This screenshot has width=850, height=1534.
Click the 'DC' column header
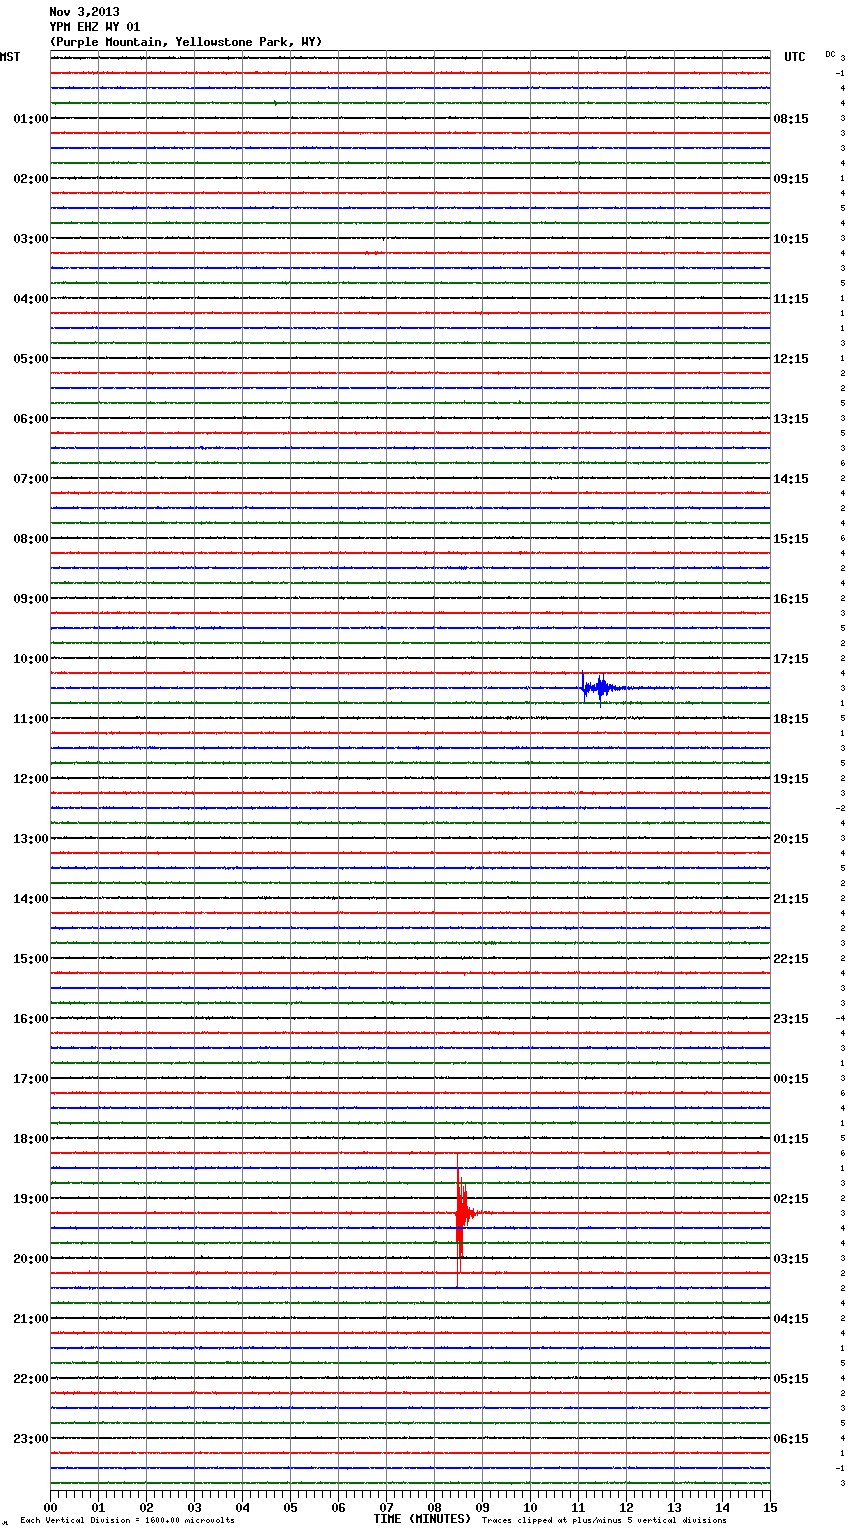pyautogui.click(x=830, y=53)
